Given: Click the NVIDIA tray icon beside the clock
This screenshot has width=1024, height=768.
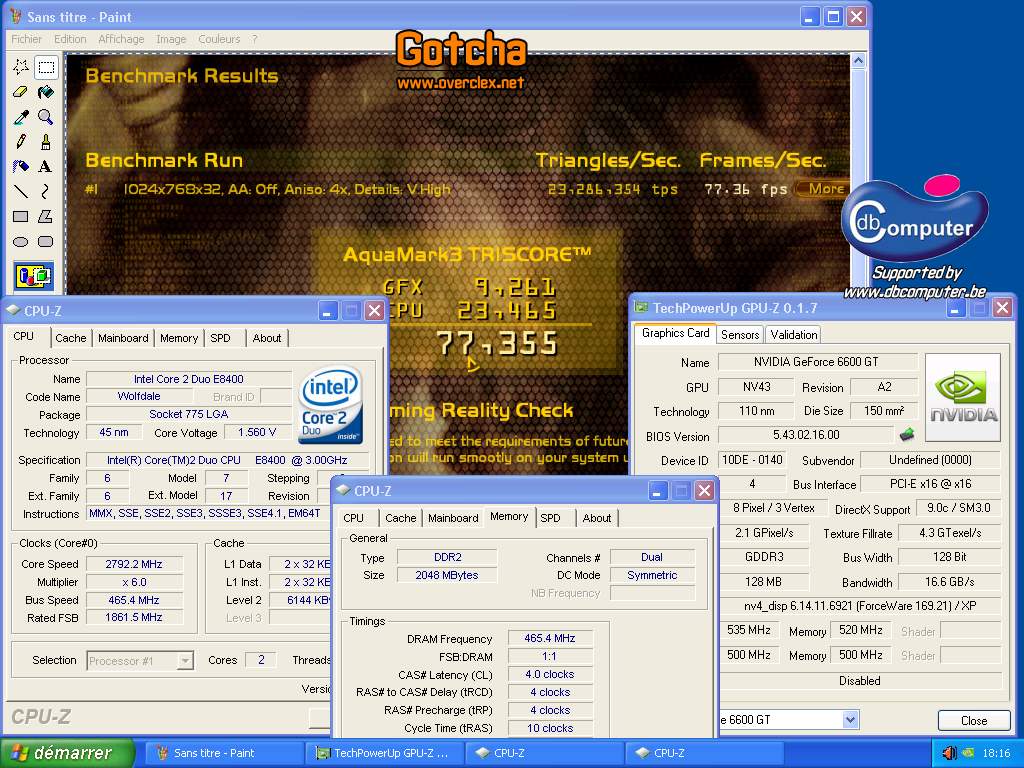Looking at the screenshot, I should pyautogui.click(x=968, y=753).
